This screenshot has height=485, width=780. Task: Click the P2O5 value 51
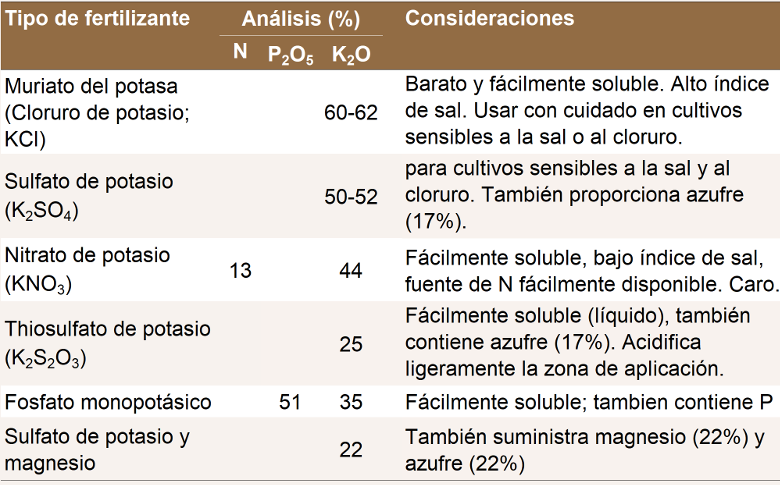point(290,403)
